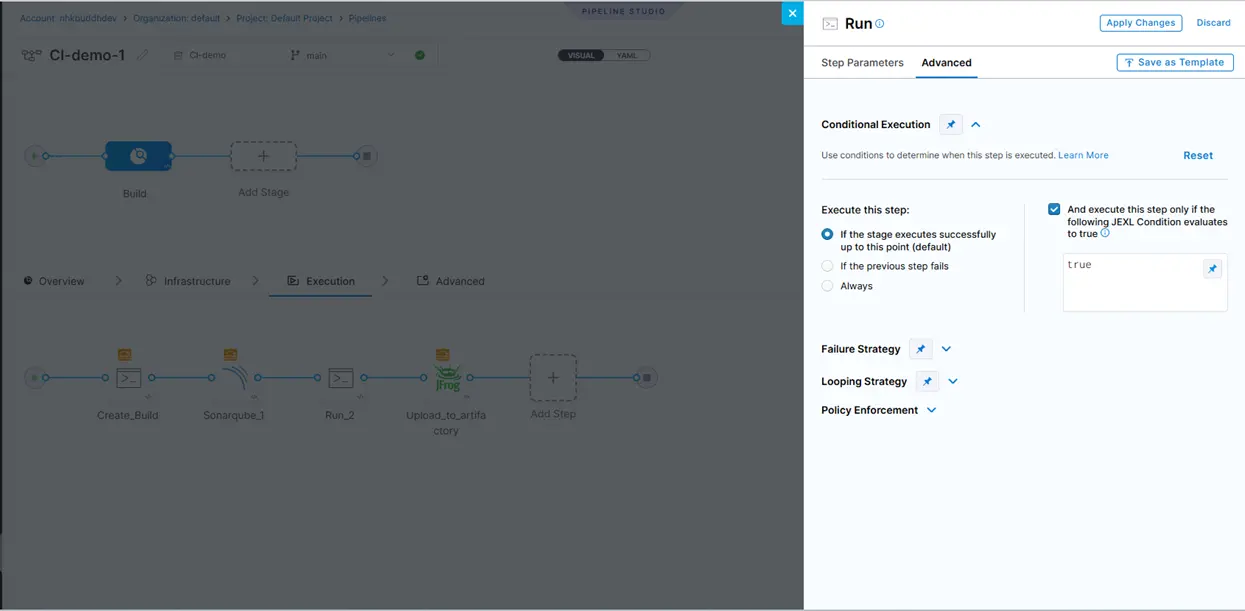Switch pipeline view to VISUAL
This screenshot has width=1245, height=611.
click(x=581, y=55)
